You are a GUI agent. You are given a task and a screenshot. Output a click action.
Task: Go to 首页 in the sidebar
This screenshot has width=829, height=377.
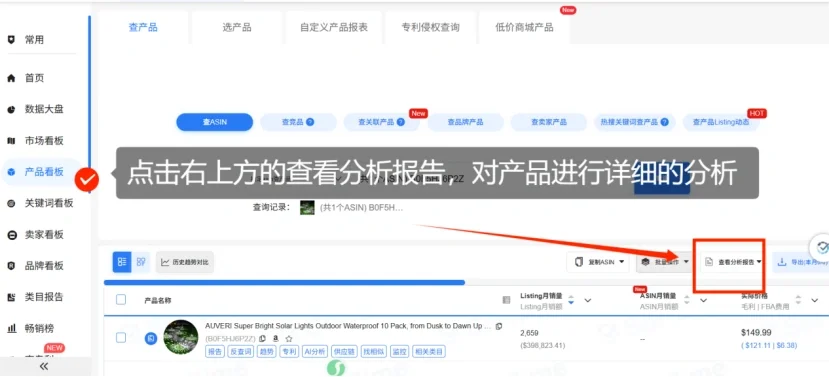click(34, 78)
